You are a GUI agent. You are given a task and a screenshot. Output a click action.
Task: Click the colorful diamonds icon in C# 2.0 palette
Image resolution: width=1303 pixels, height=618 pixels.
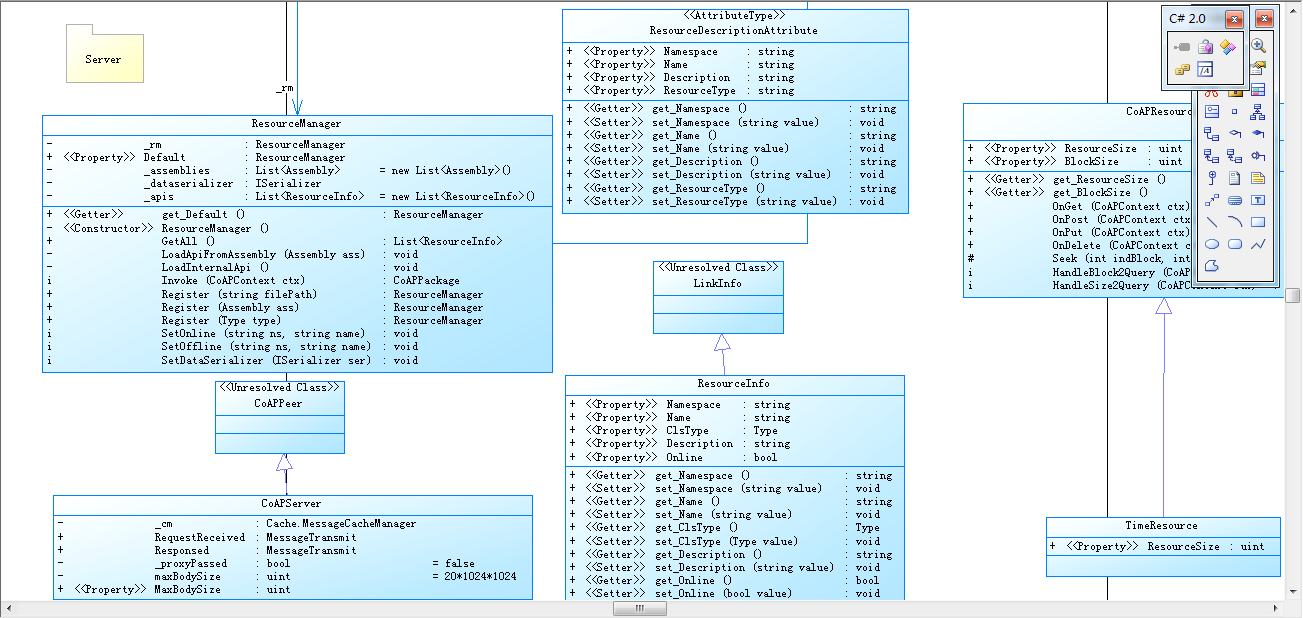click(x=1229, y=47)
